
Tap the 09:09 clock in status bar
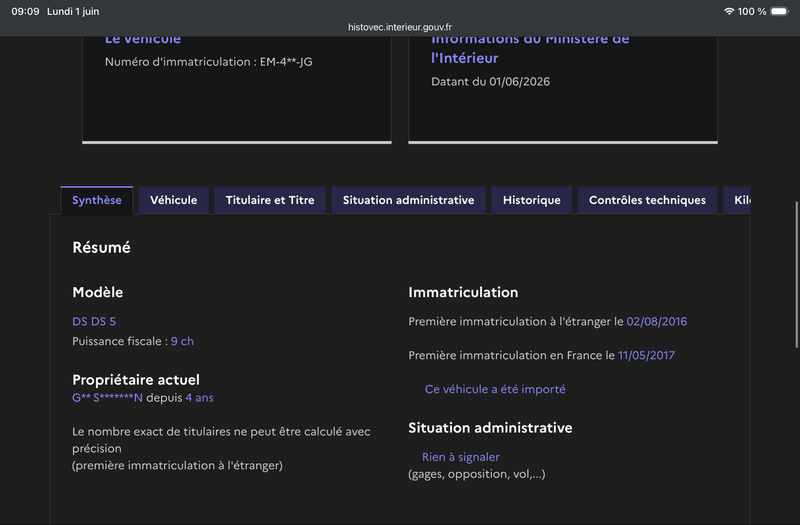(26, 11)
